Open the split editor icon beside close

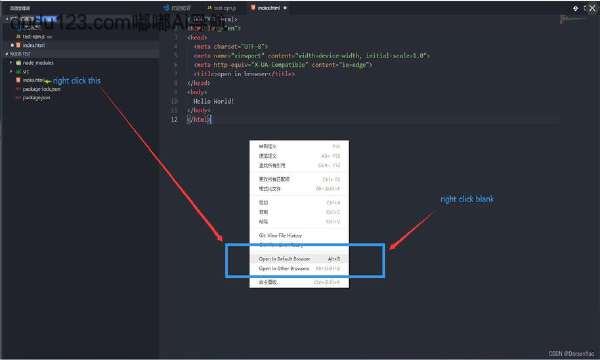[585, 8]
